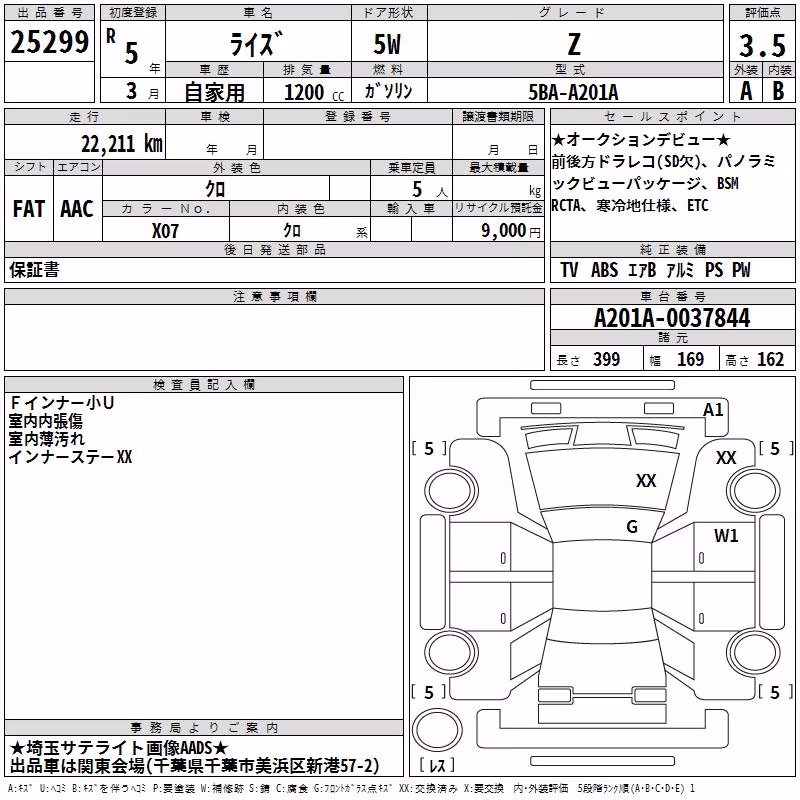Select inspector note インナーステーXX

[70, 457]
